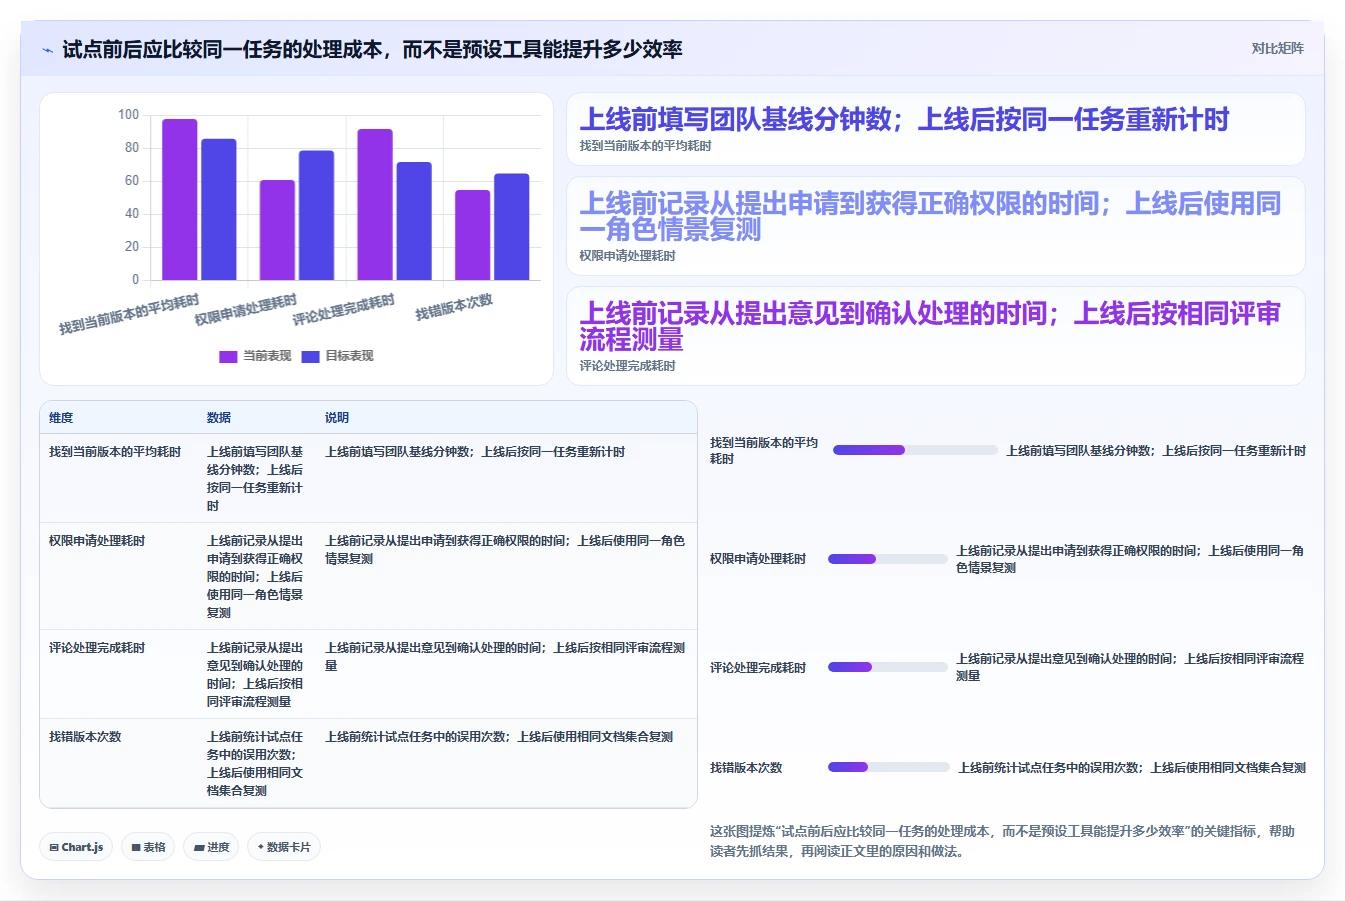Open the card titled 上线前记录从提出意见到确认处理的时间
This screenshot has height=901, width=1345.
click(x=935, y=336)
